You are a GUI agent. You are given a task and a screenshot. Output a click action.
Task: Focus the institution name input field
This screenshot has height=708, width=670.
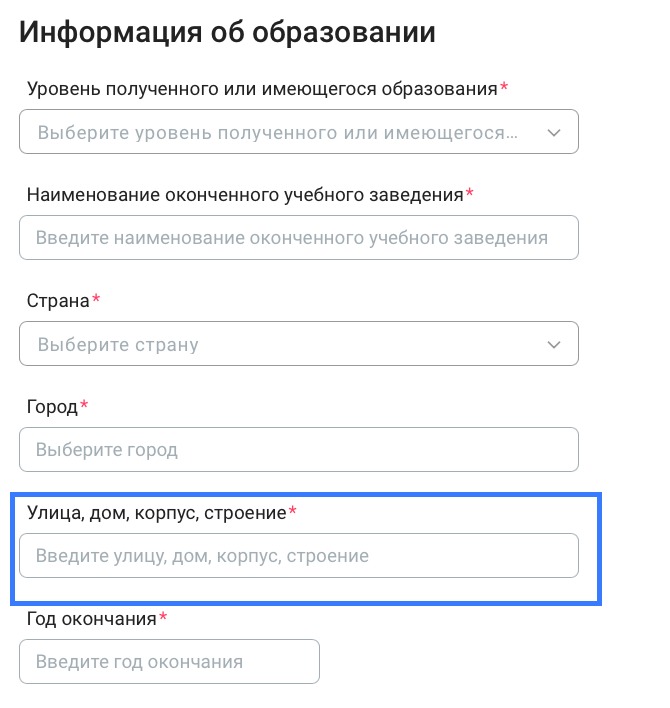pos(298,238)
